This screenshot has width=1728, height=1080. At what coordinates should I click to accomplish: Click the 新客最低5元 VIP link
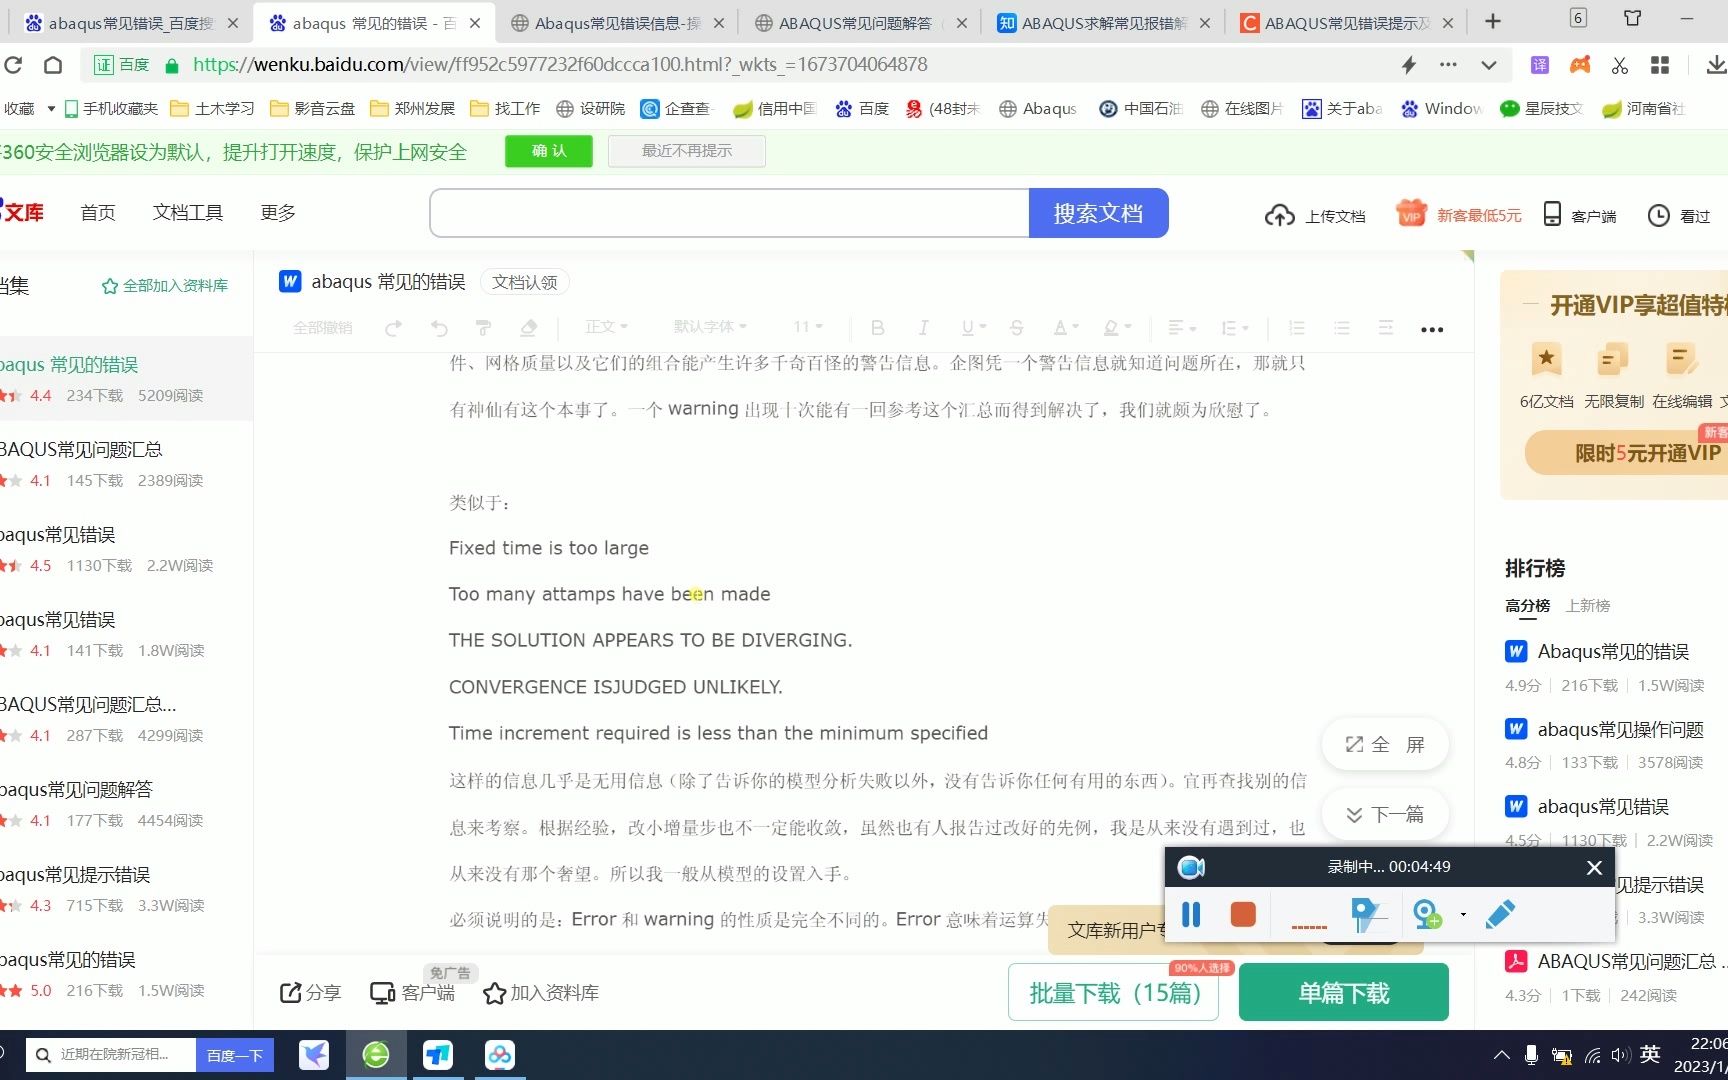click(1459, 214)
